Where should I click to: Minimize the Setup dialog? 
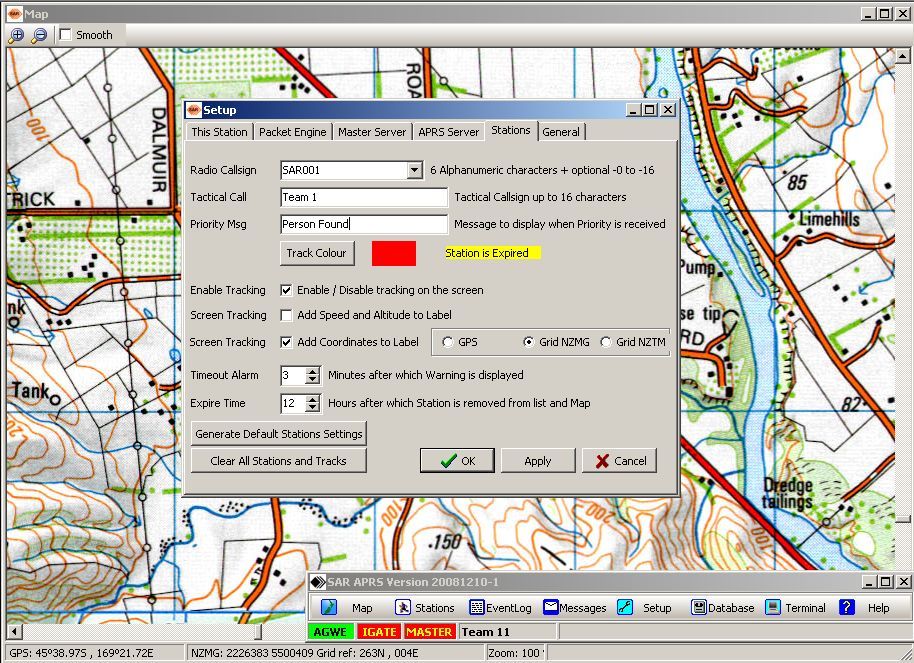coord(634,110)
